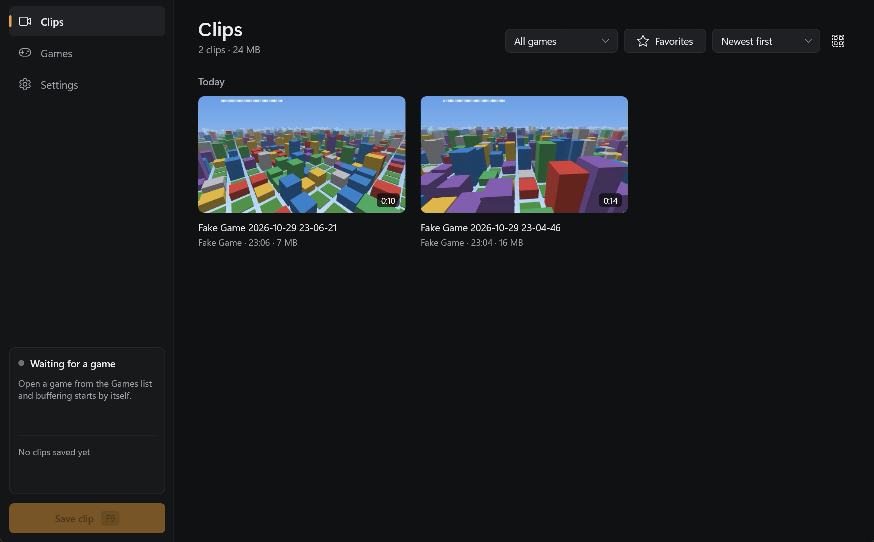The height and width of the screenshot is (542, 874).
Task: Click the gray status dot indicator
Action: (x=21, y=363)
